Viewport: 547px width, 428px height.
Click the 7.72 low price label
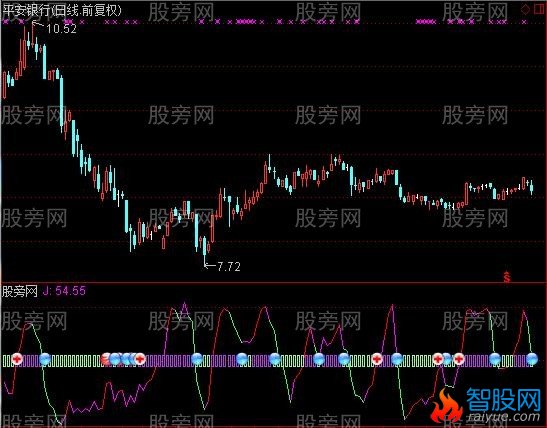(229, 267)
